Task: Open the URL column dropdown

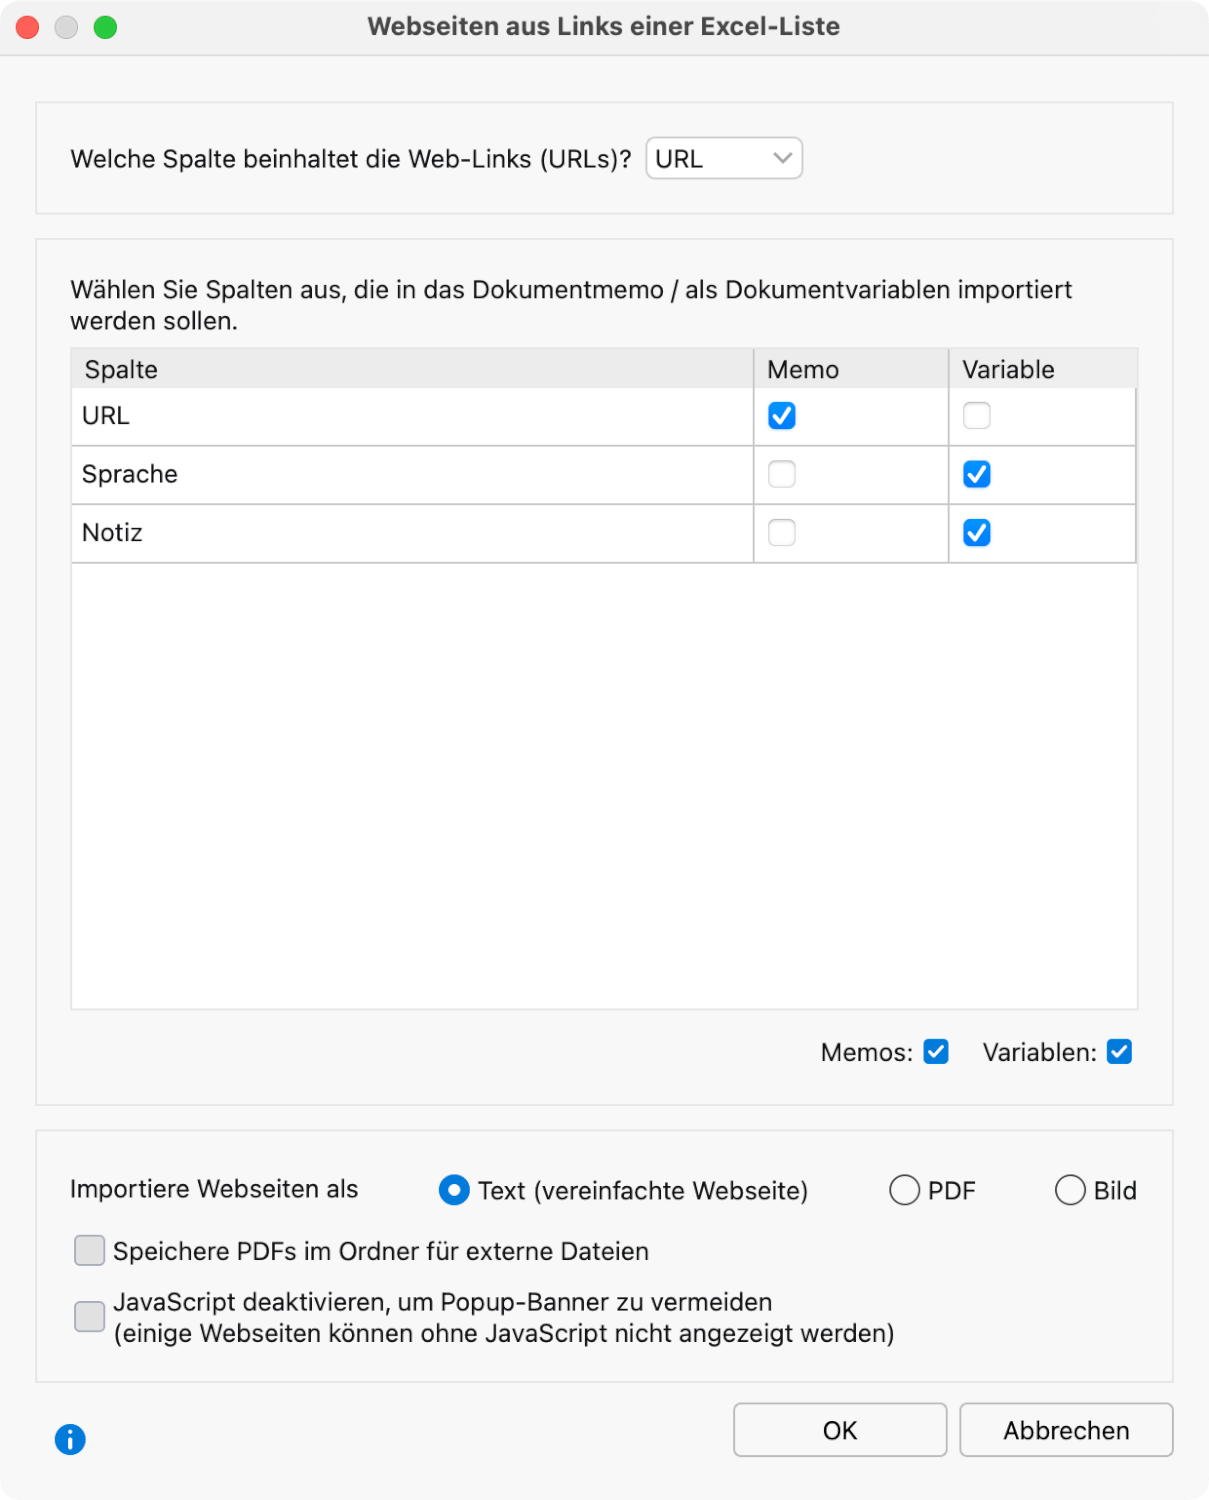Action: (724, 159)
